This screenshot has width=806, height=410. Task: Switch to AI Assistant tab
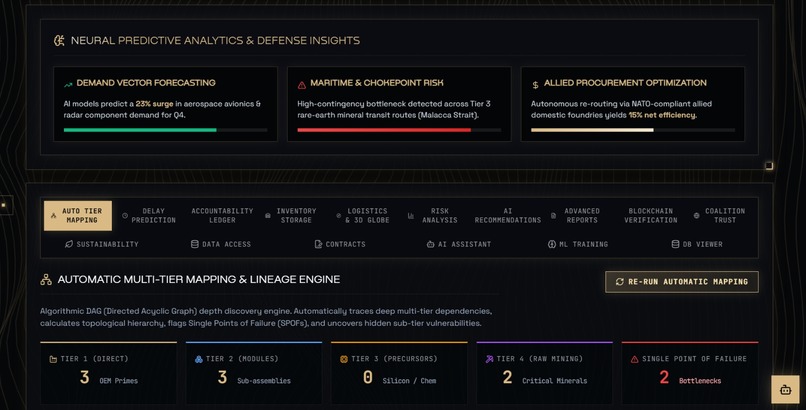tap(459, 244)
